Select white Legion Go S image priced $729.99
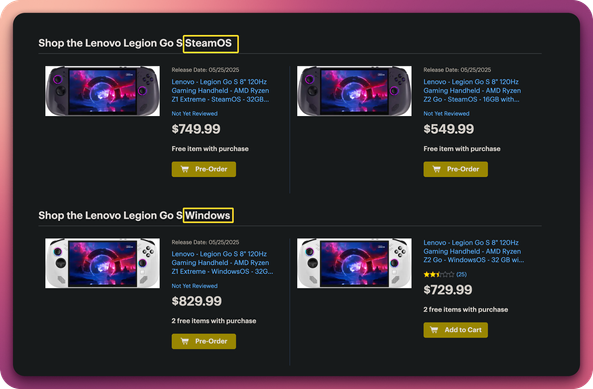The width and height of the screenshot is (593, 389). click(354, 263)
